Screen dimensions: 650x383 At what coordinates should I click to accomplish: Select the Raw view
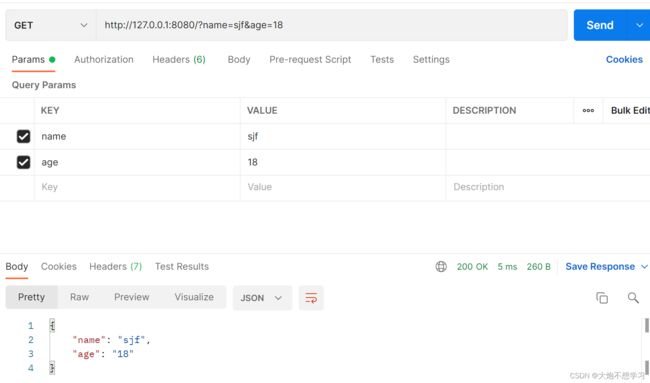79,297
